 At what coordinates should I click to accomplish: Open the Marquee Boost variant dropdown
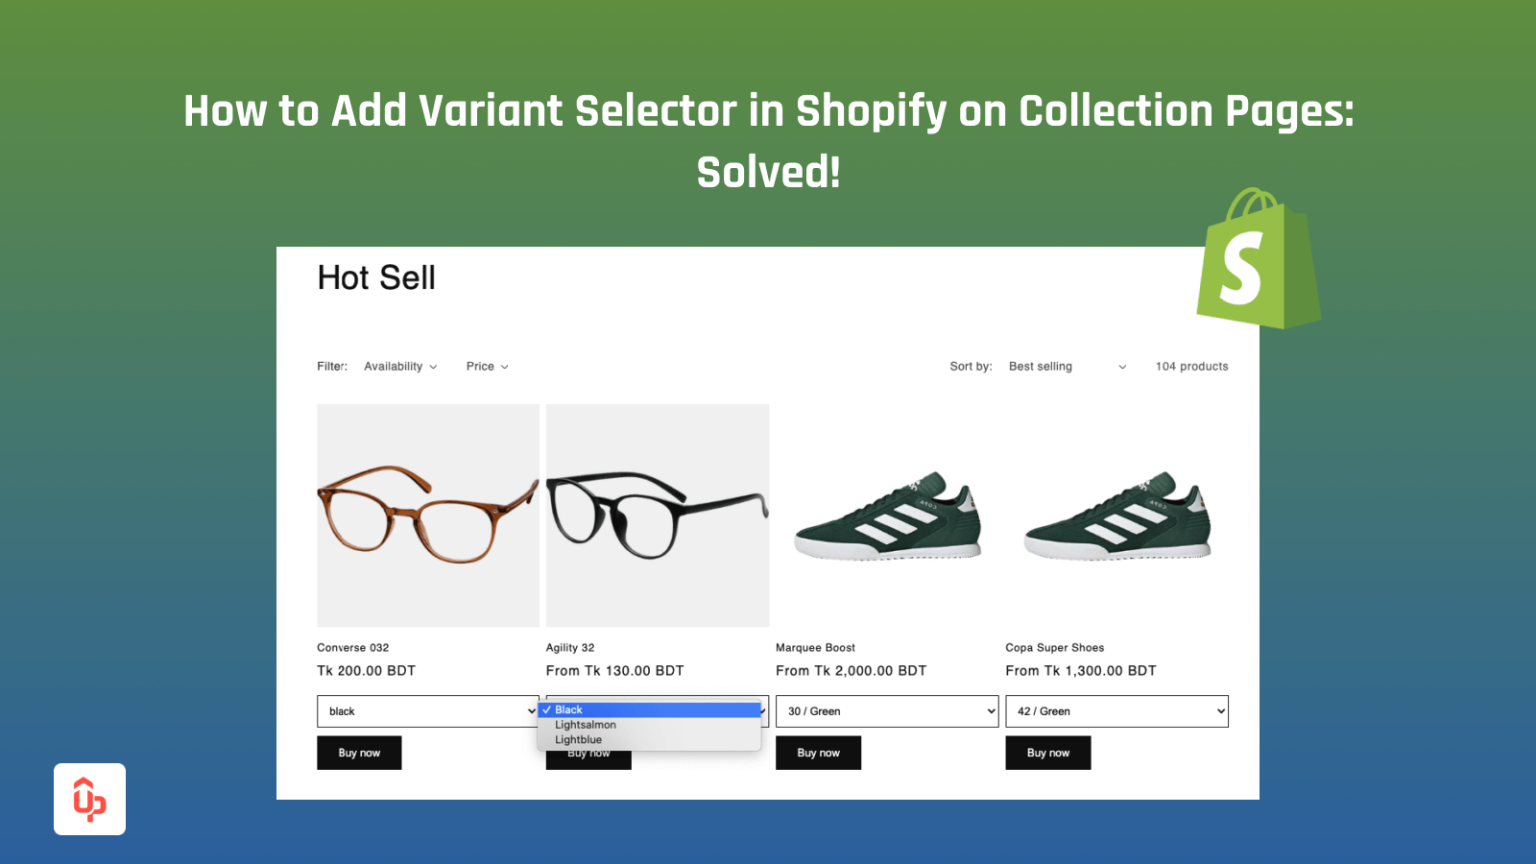click(886, 711)
